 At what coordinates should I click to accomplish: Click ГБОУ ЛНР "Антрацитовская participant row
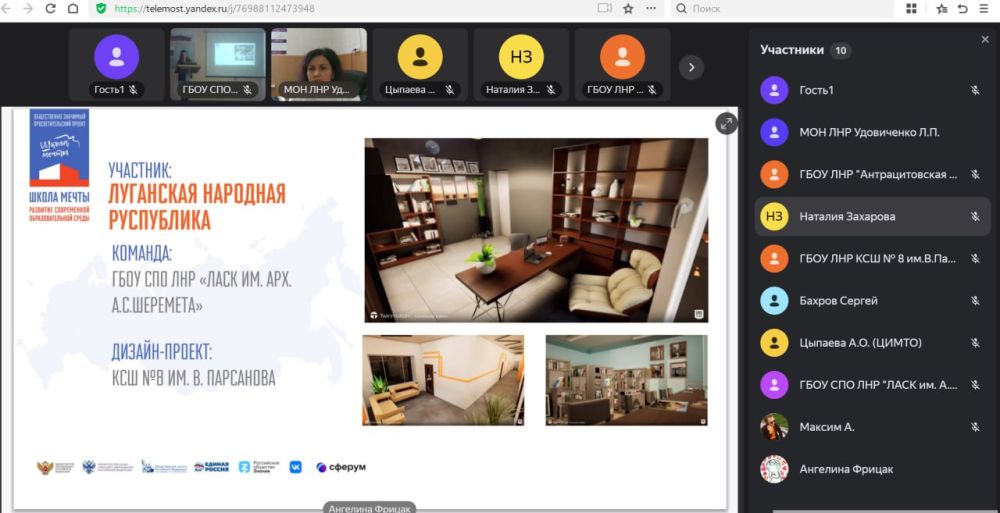[872, 174]
